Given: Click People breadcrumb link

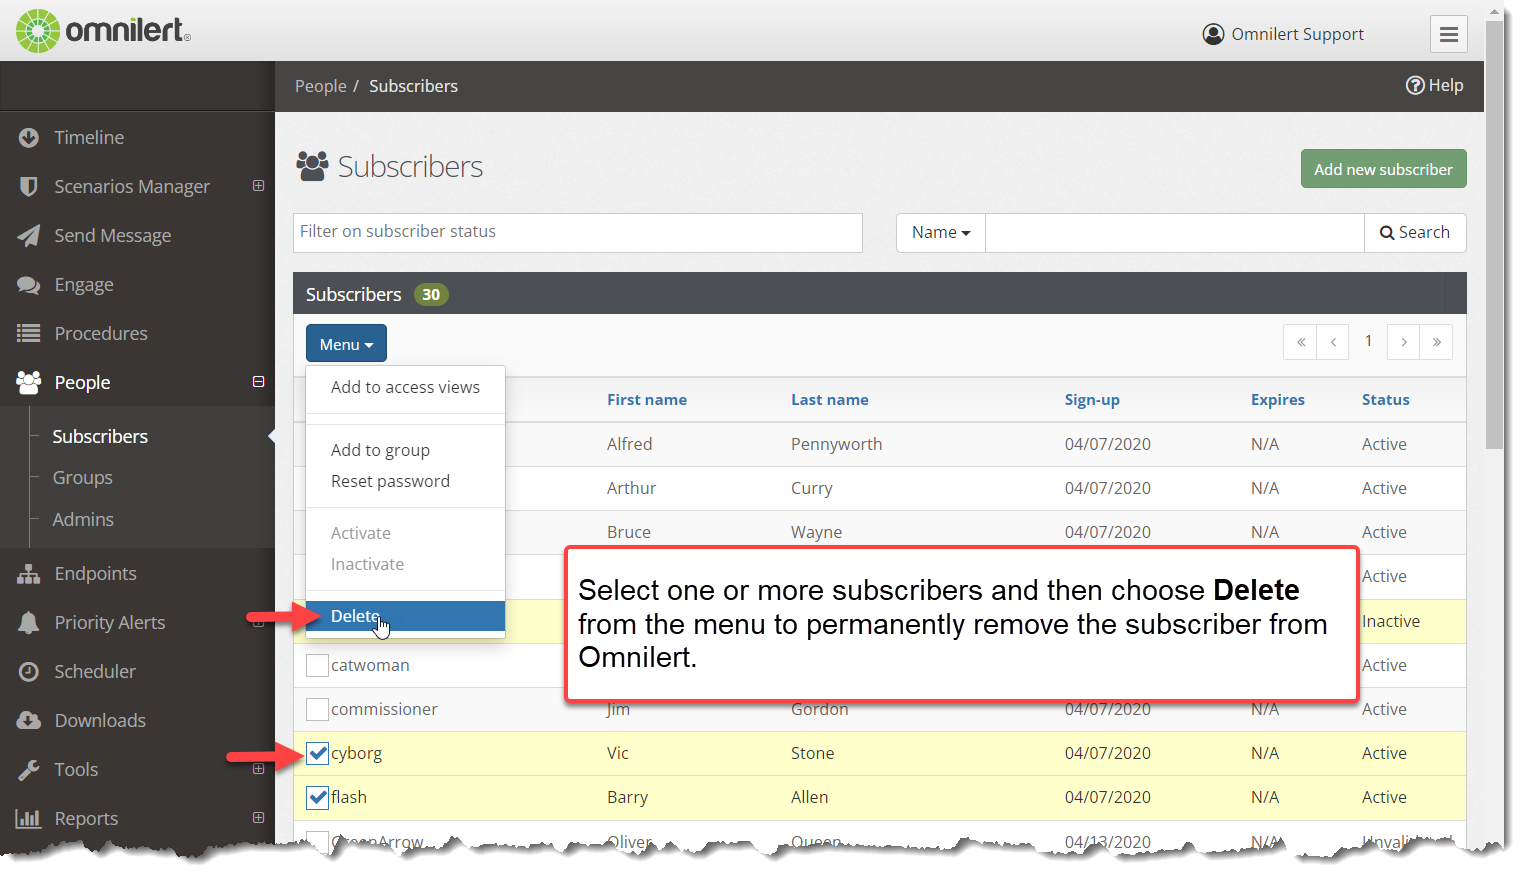Looking at the screenshot, I should point(321,86).
